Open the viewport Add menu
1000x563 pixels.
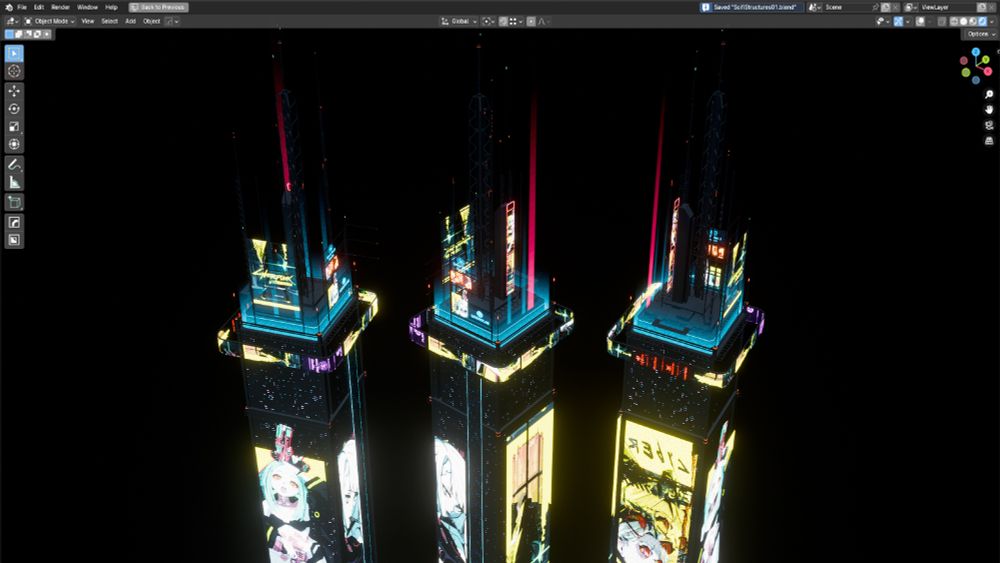(130, 21)
